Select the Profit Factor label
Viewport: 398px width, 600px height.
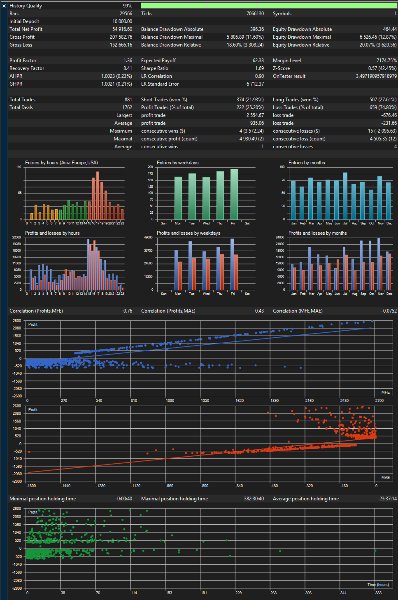[x=23, y=60]
